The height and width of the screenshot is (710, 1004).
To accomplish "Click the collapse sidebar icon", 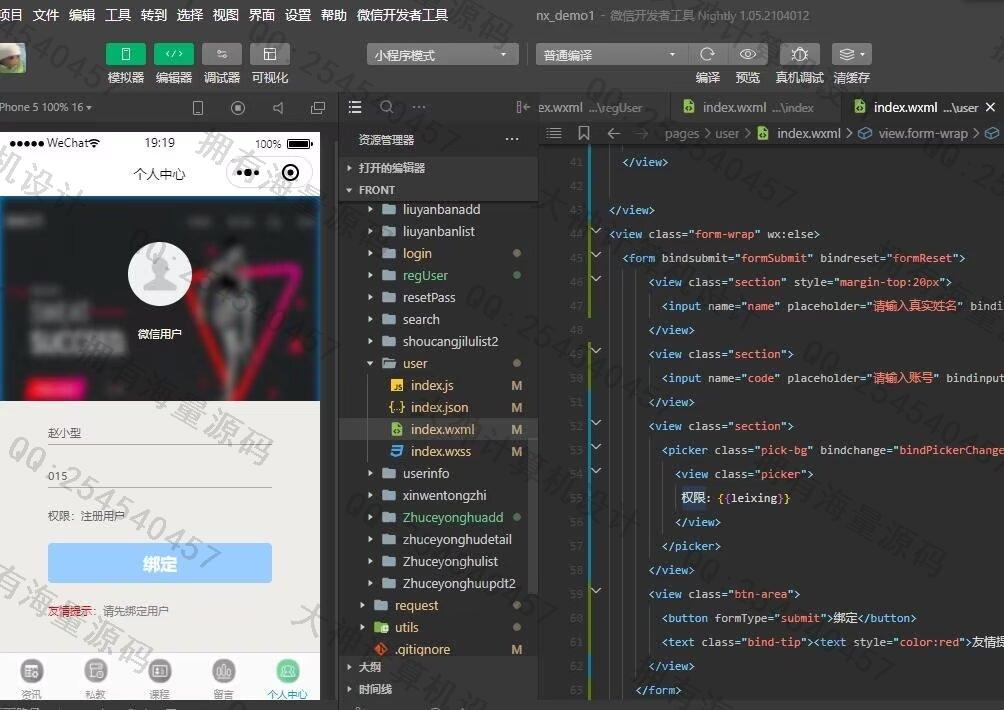I will (x=522, y=107).
